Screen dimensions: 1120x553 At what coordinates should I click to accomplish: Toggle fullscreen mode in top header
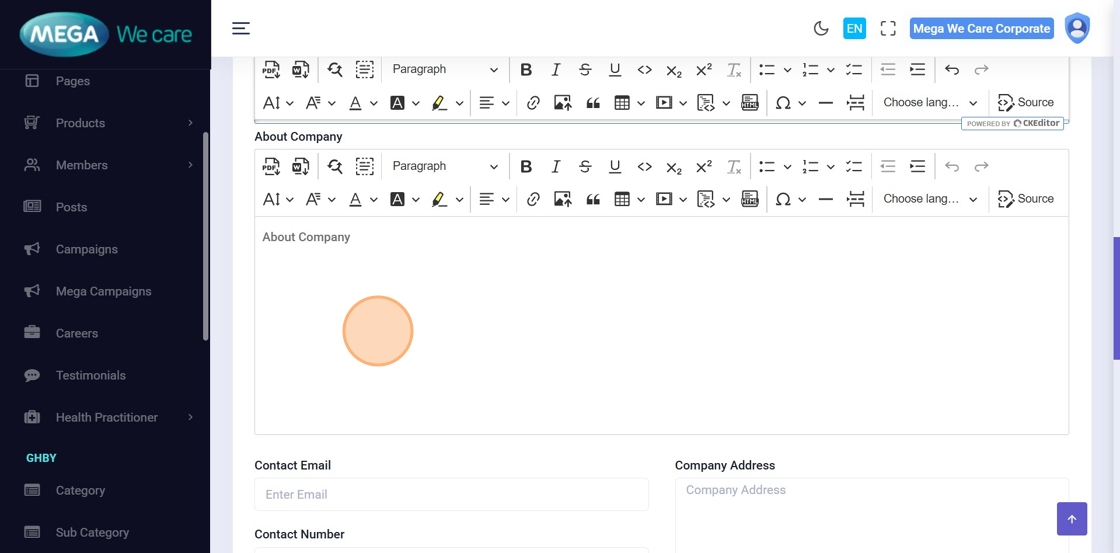(x=888, y=29)
